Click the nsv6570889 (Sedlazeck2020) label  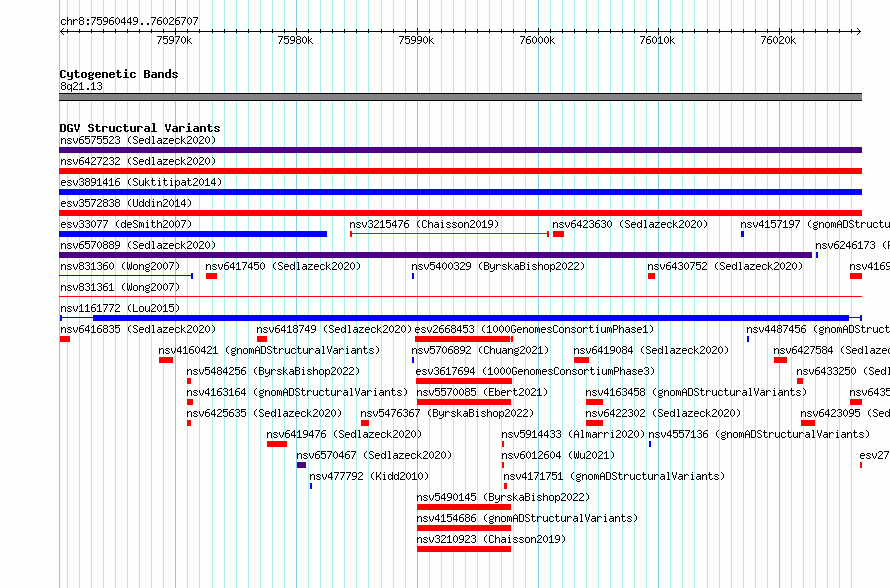(x=138, y=245)
